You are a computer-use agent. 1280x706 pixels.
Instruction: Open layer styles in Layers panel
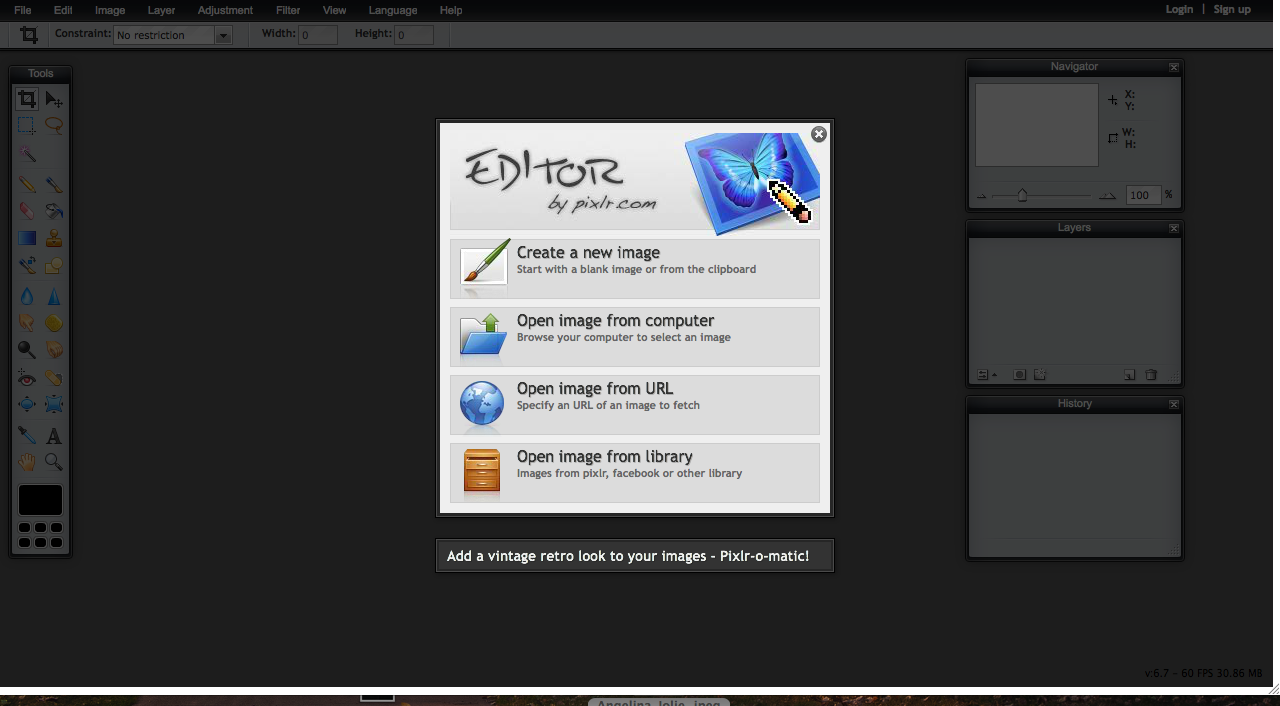point(1040,375)
